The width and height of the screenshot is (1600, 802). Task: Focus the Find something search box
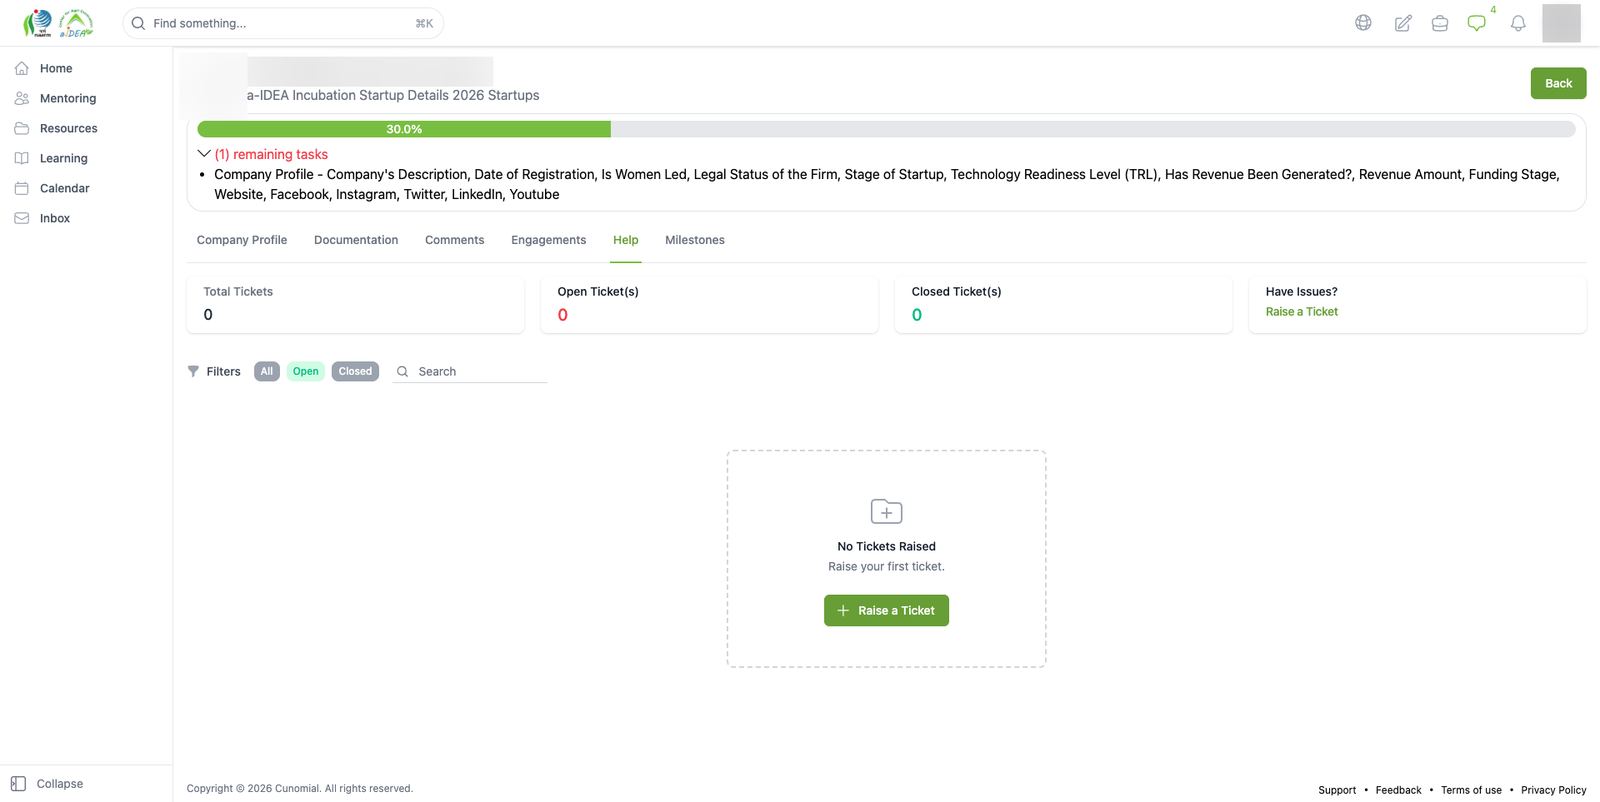283,23
